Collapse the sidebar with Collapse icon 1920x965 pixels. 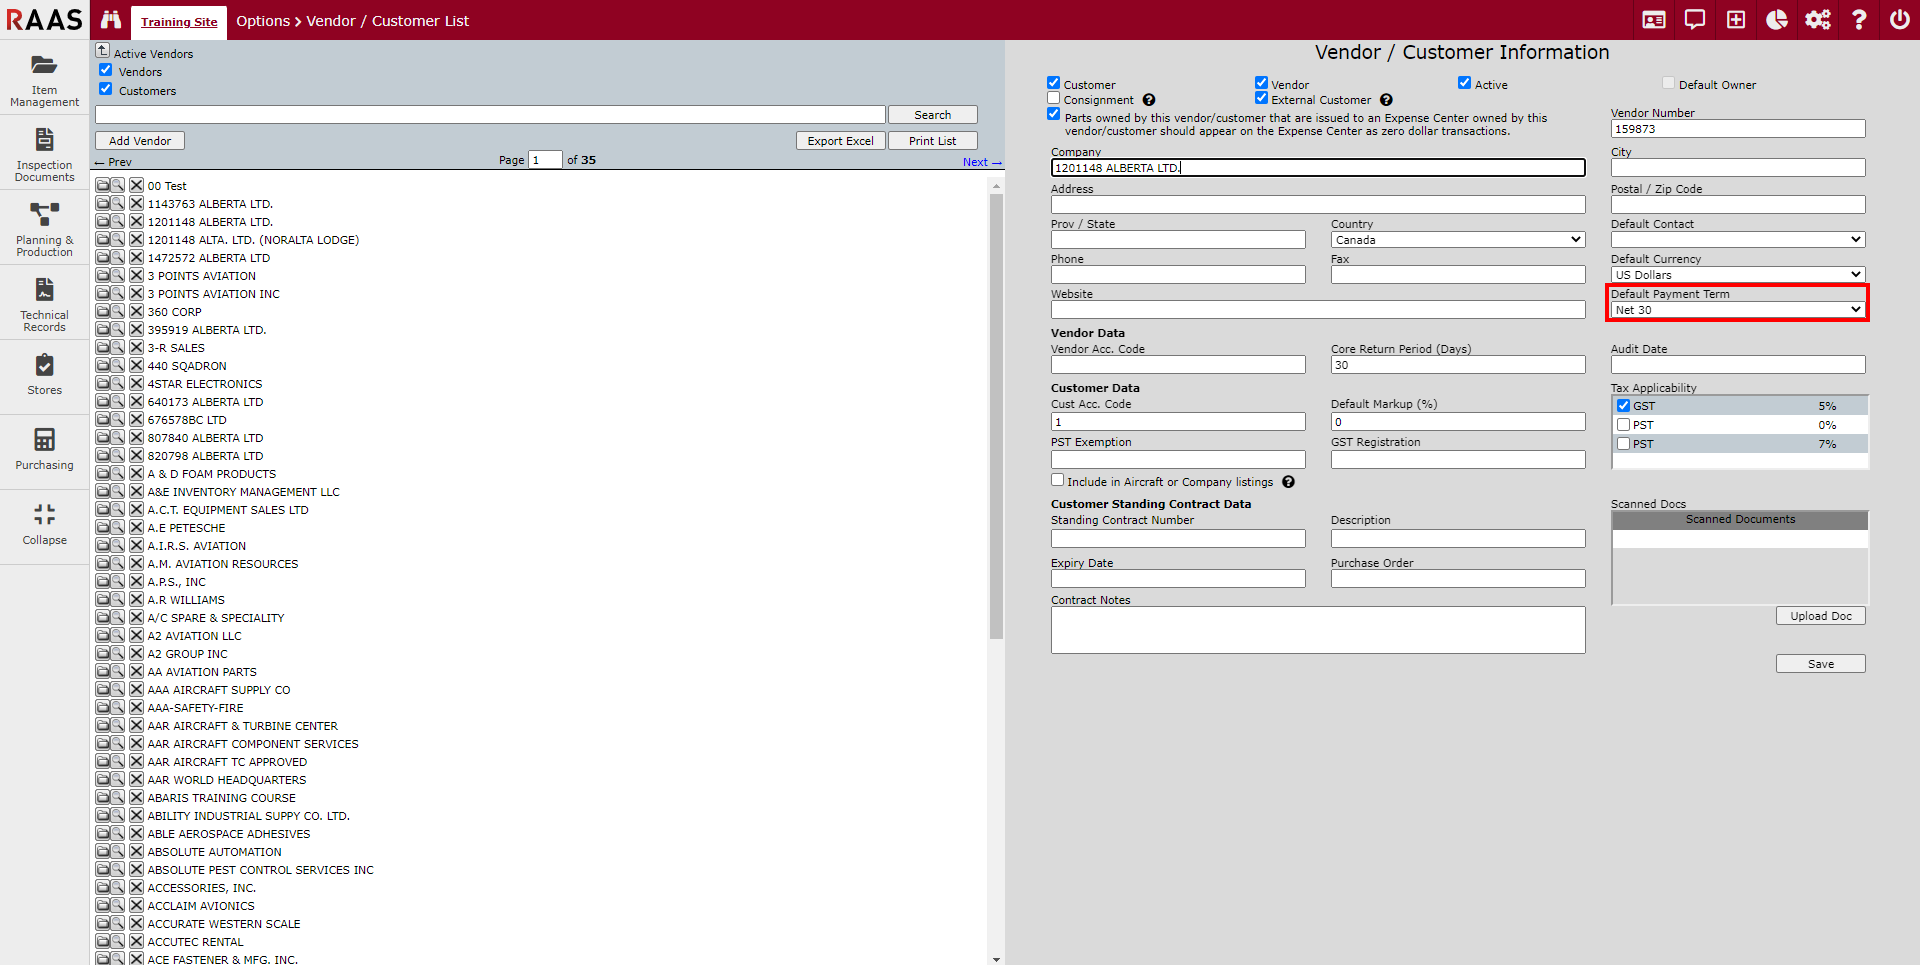(x=44, y=525)
